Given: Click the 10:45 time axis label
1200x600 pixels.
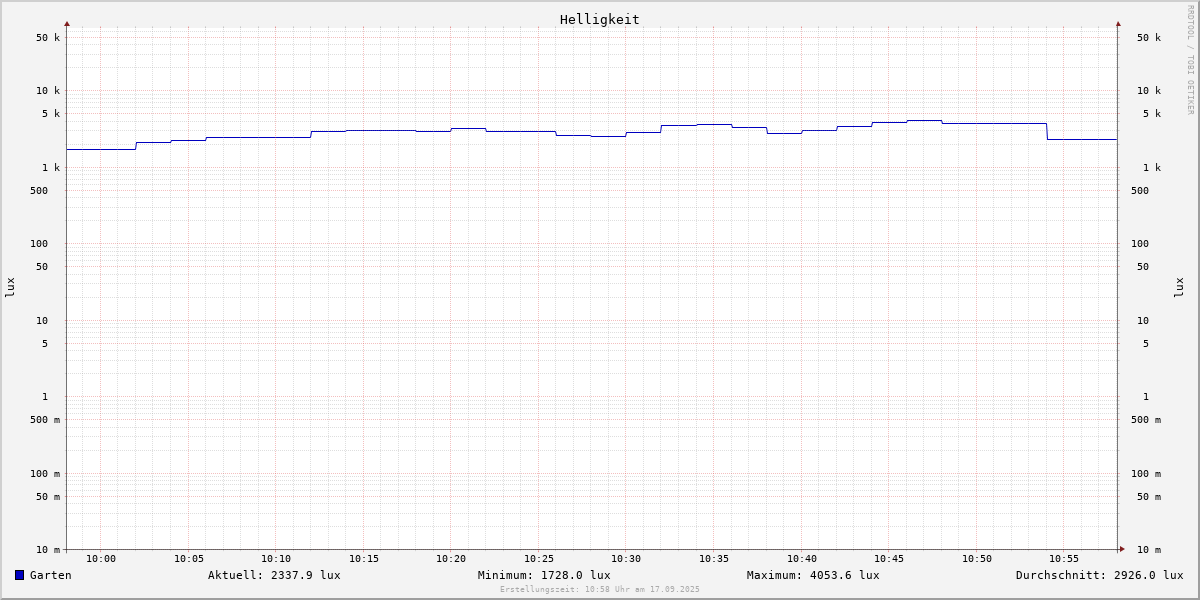Looking at the screenshot, I should [x=889, y=559].
